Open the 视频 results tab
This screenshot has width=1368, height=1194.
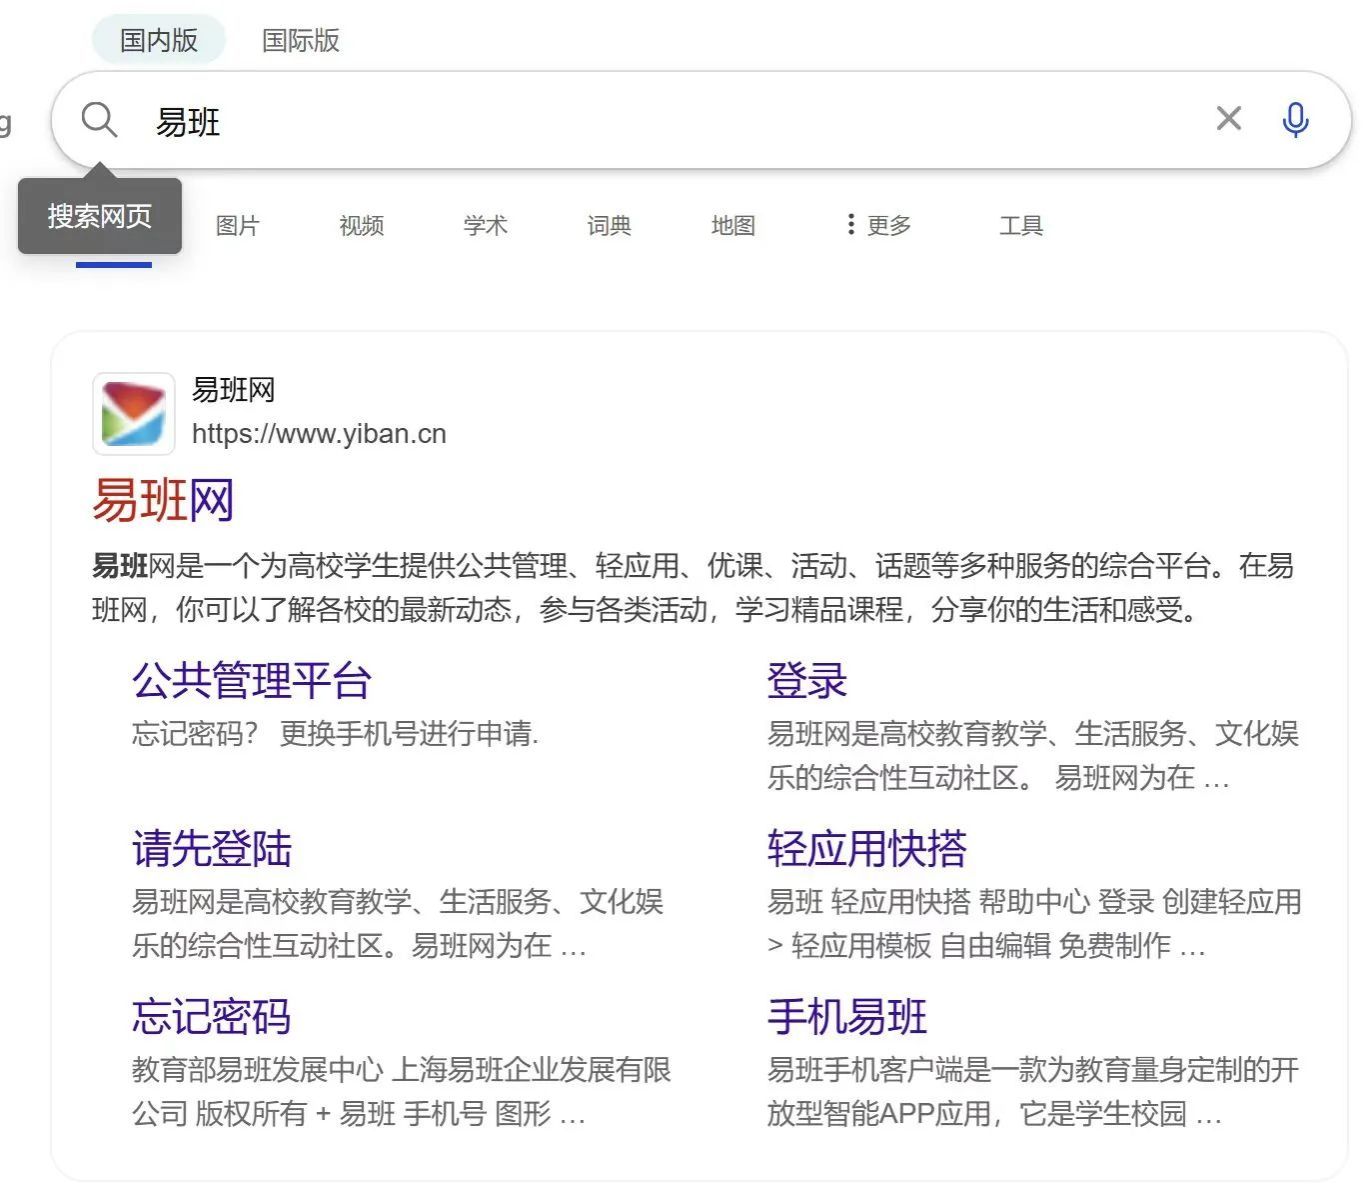pyautogui.click(x=361, y=225)
